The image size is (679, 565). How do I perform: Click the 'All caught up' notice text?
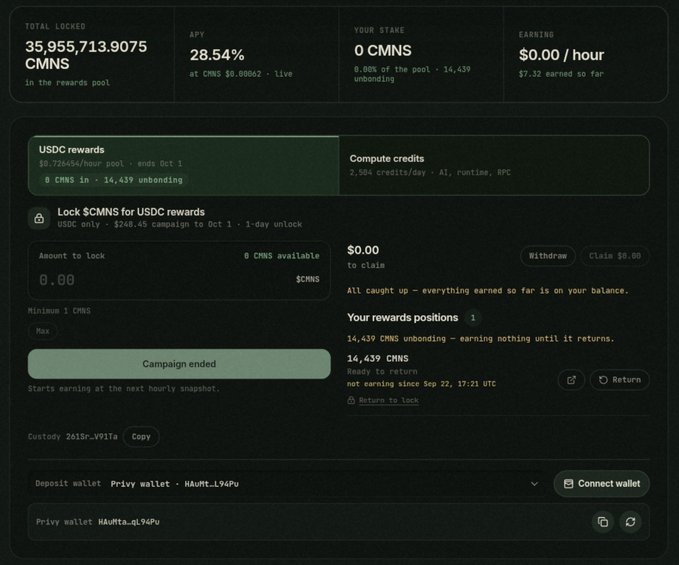click(x=488, y=291)
